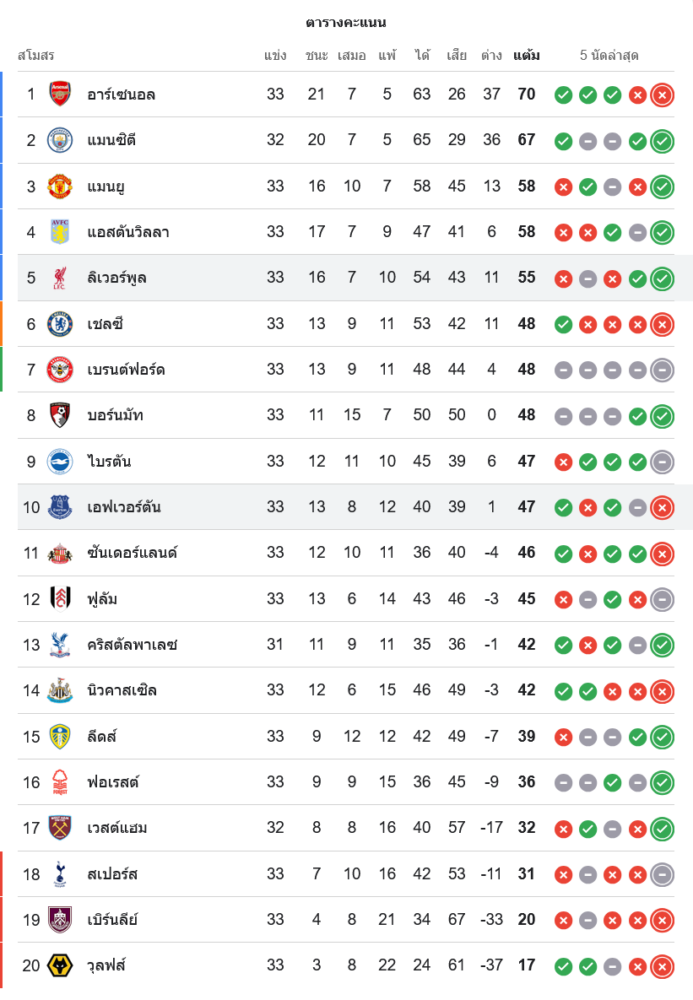Sort by the แต้ม points column header

(526, 55)
